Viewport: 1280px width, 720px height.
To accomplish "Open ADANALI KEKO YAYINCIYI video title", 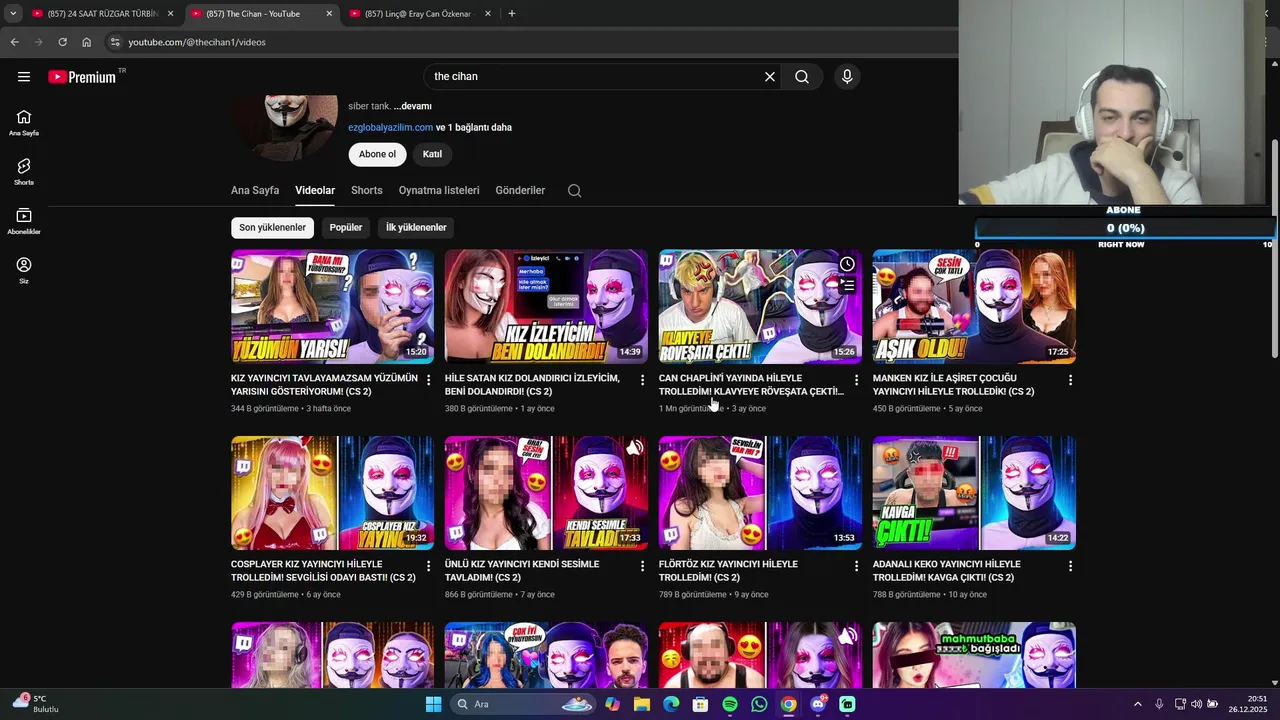I will [946, 571].
